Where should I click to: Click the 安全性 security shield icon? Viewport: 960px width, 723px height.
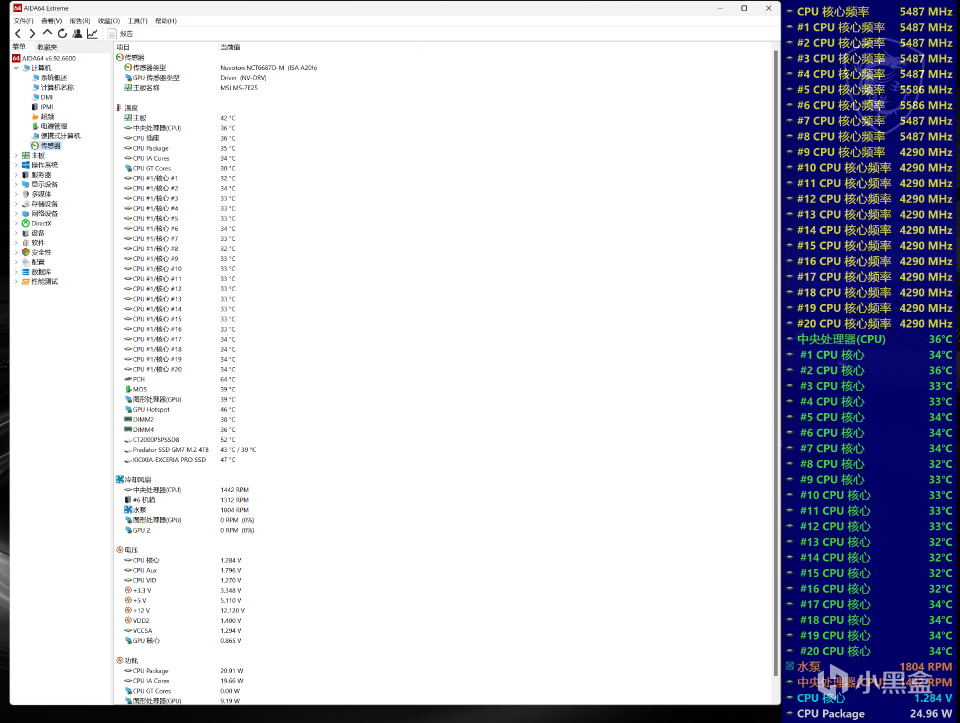click(26, 252)
